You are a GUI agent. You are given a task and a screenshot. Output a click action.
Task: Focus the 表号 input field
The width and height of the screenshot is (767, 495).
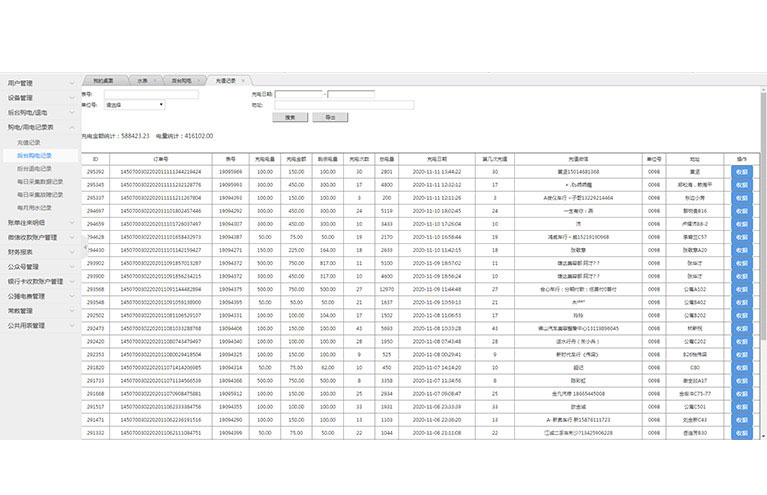click(151, 94)
